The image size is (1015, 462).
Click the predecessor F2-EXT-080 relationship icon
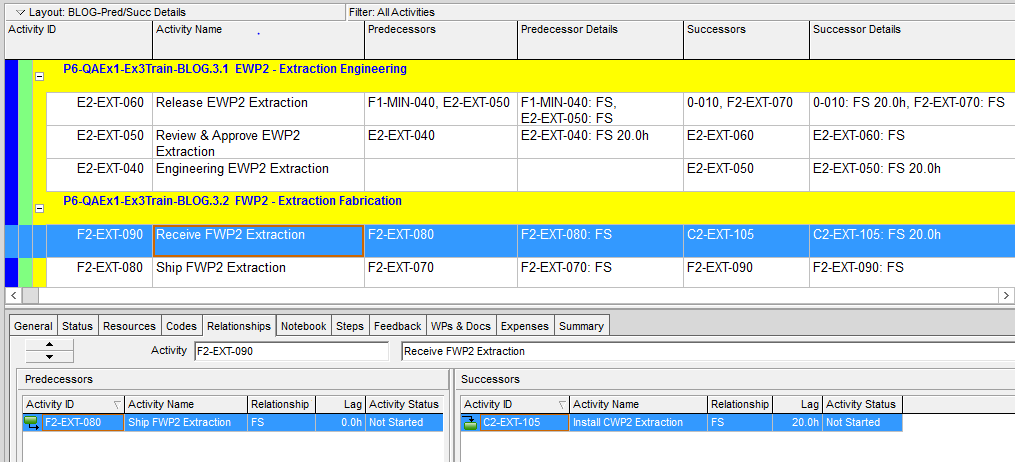[x=32, y=422]
